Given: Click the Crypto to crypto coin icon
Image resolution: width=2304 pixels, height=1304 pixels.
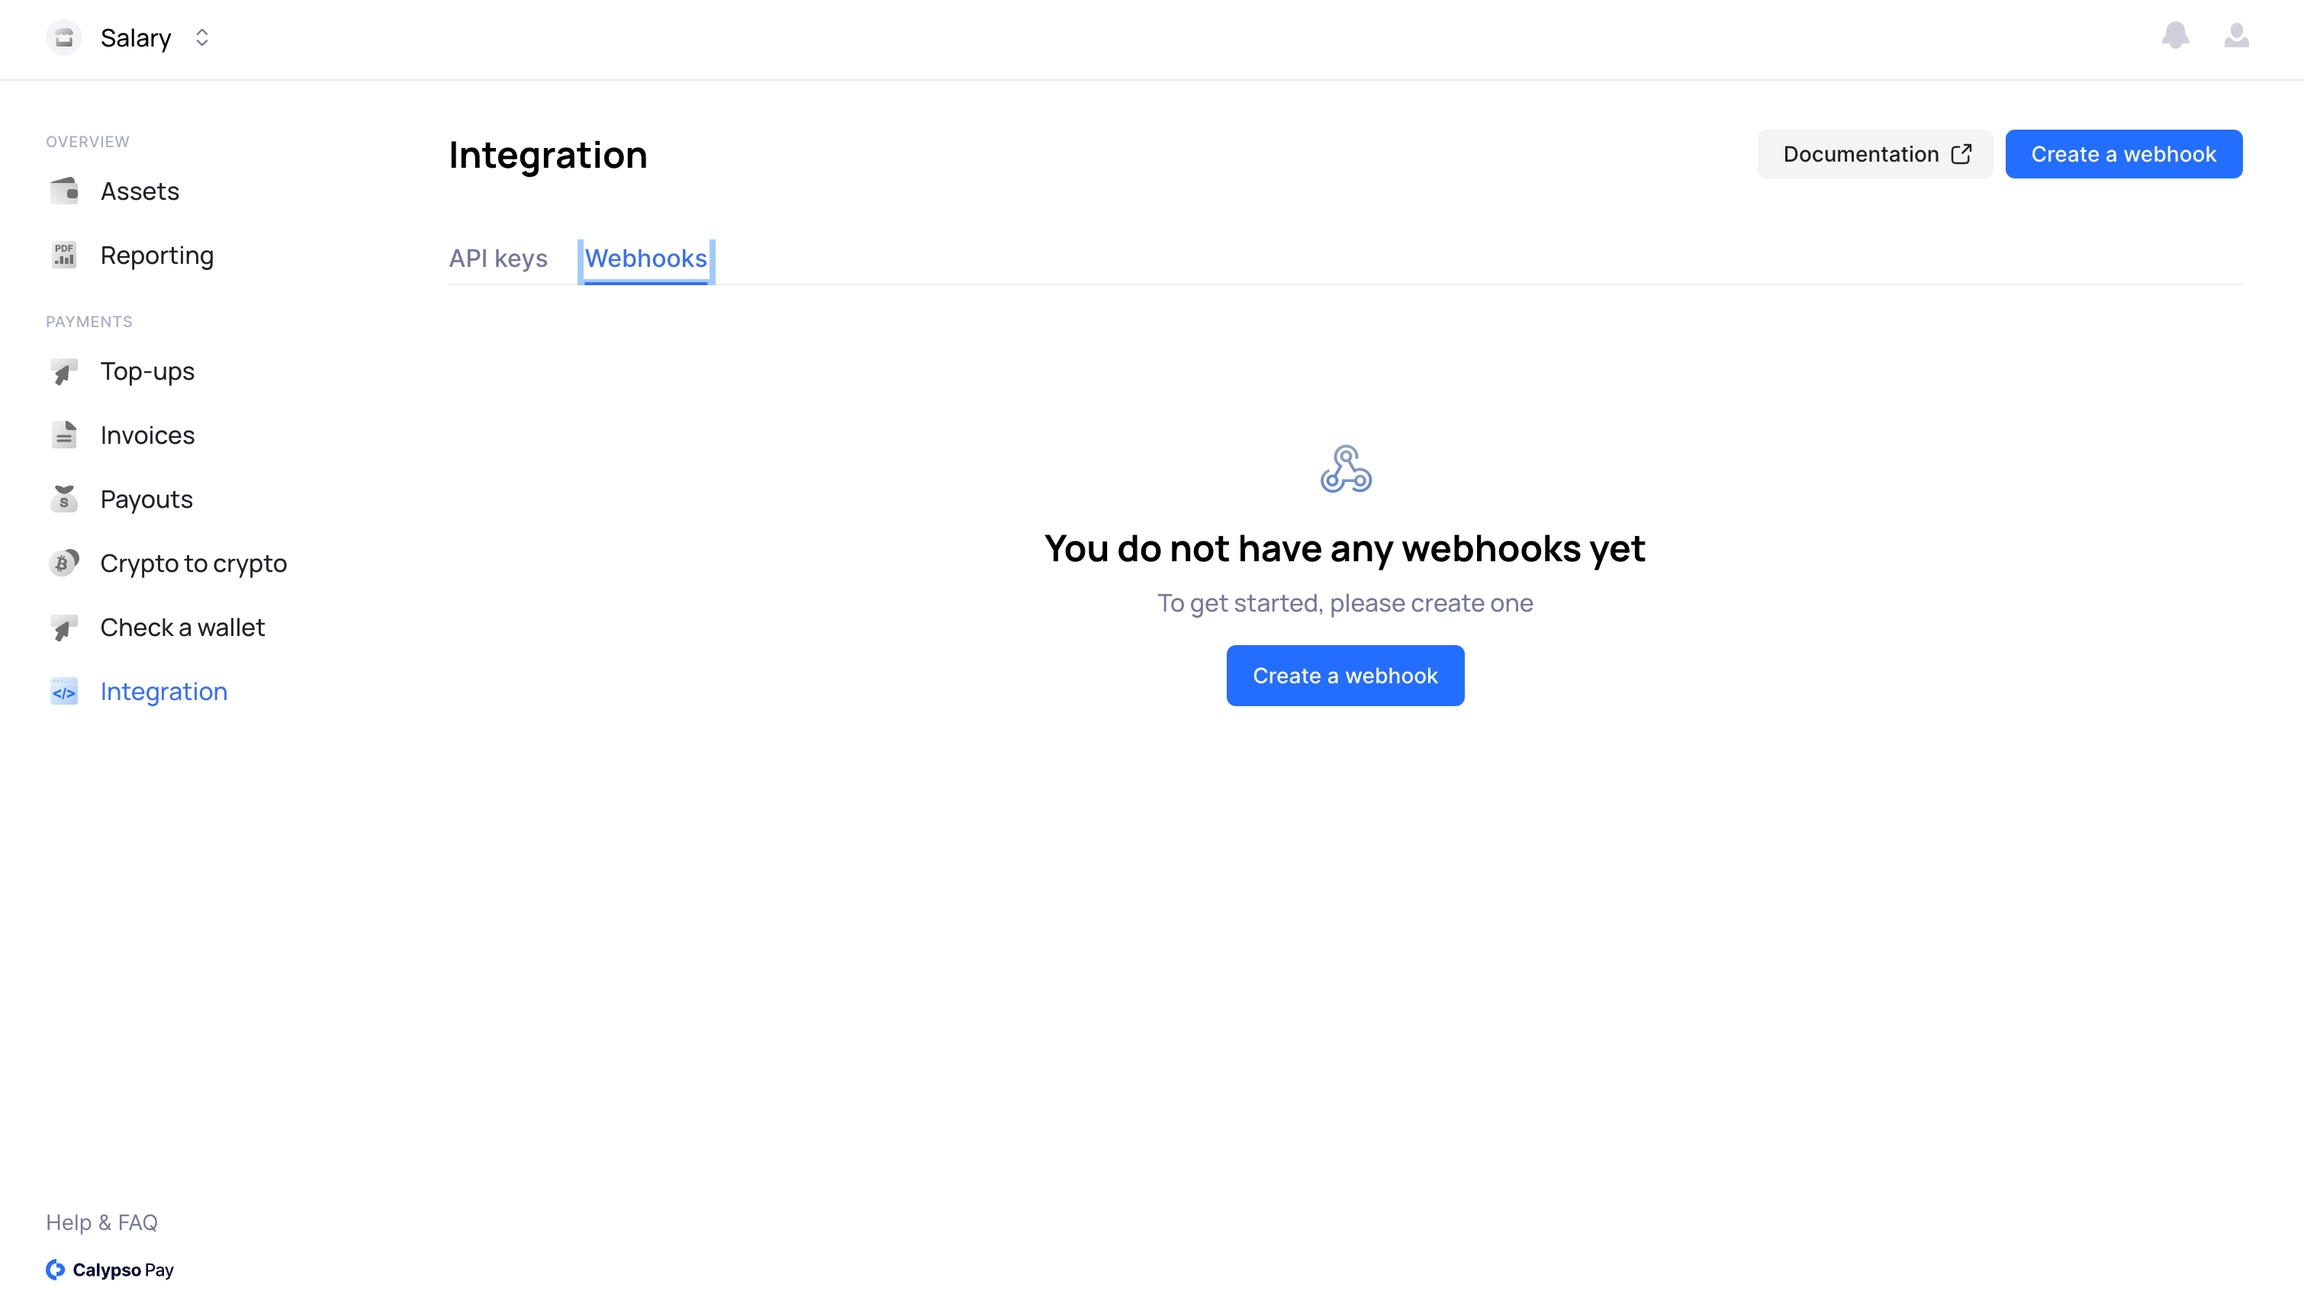Looking at the screenshot, I should pyautogui.click(x=64, y=563).
